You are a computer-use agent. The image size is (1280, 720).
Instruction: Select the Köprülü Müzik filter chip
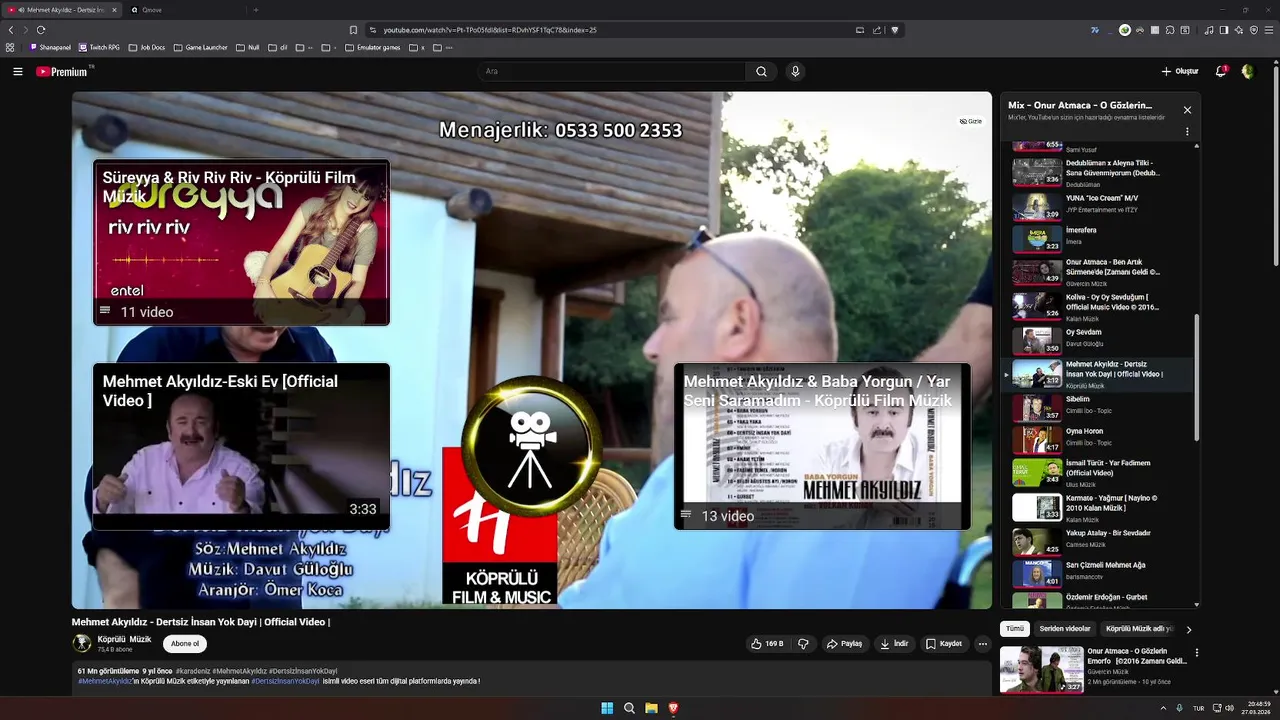click(x=1138, y=629)
